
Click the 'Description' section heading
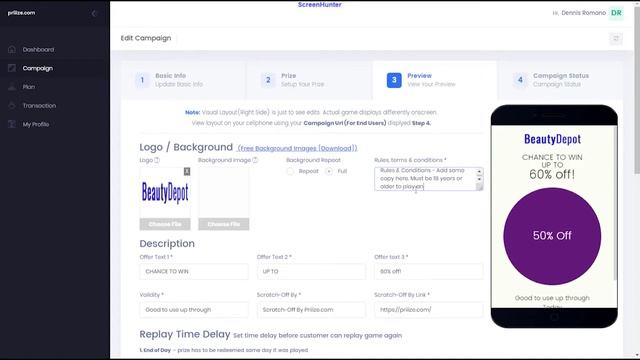167,244
